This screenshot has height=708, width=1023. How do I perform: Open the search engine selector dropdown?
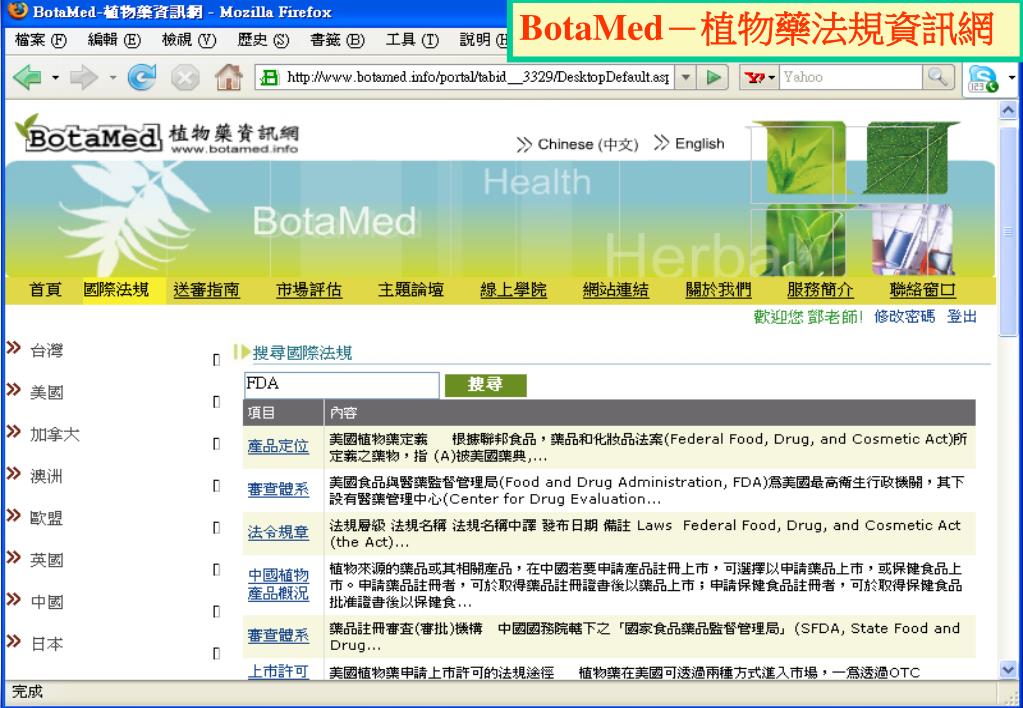[x=772, y=78]
